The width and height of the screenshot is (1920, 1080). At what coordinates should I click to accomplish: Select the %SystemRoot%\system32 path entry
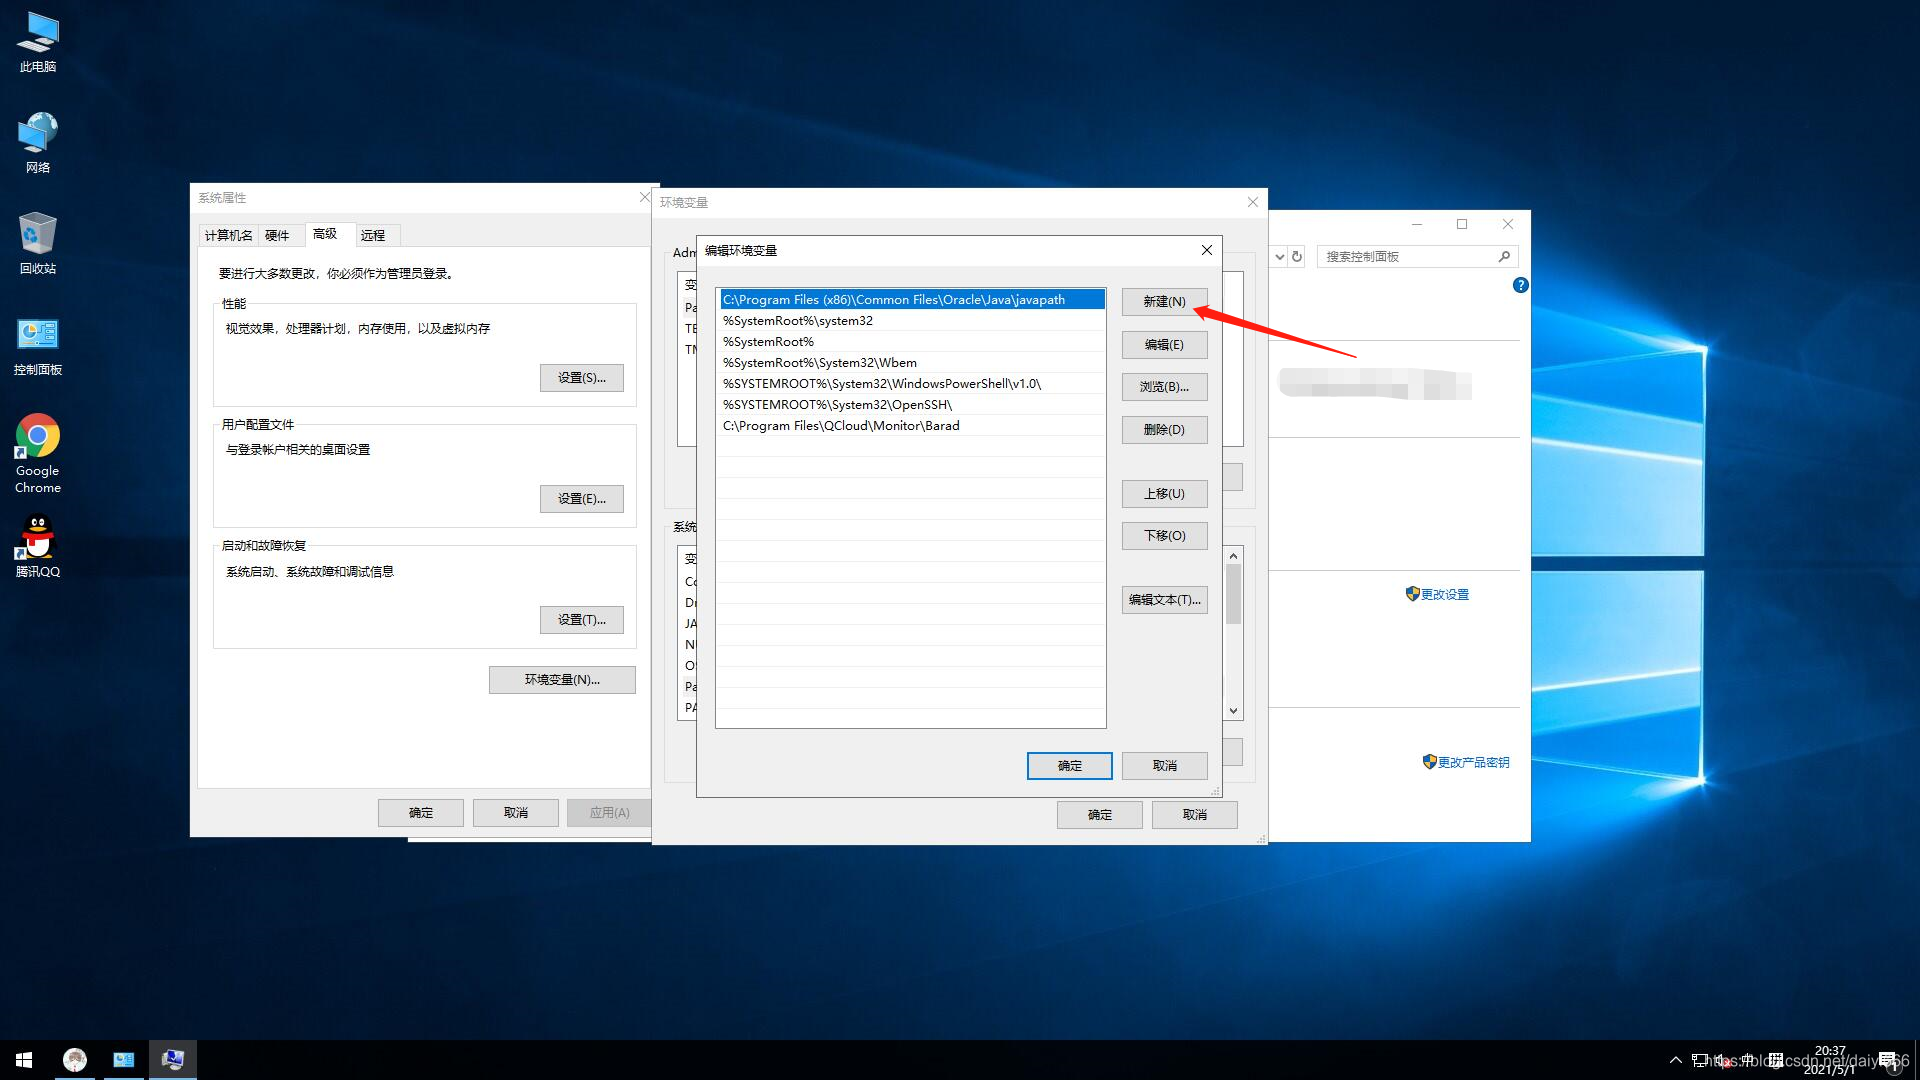[x=798, y=321]
